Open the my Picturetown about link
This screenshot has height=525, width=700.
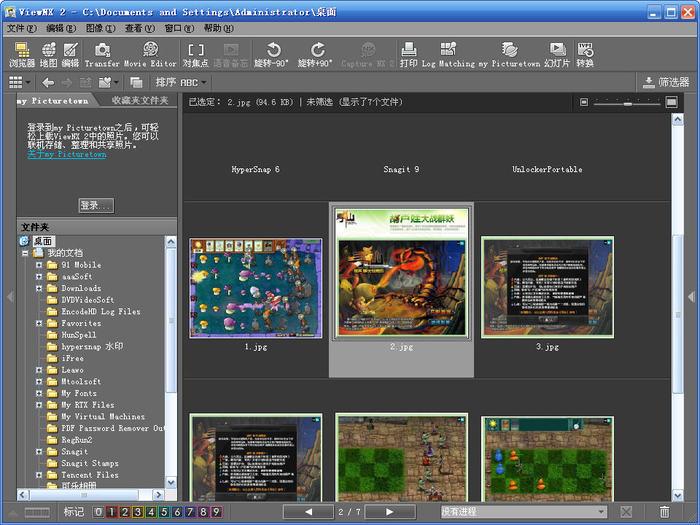pyautogui.click(x=67, y=154)
